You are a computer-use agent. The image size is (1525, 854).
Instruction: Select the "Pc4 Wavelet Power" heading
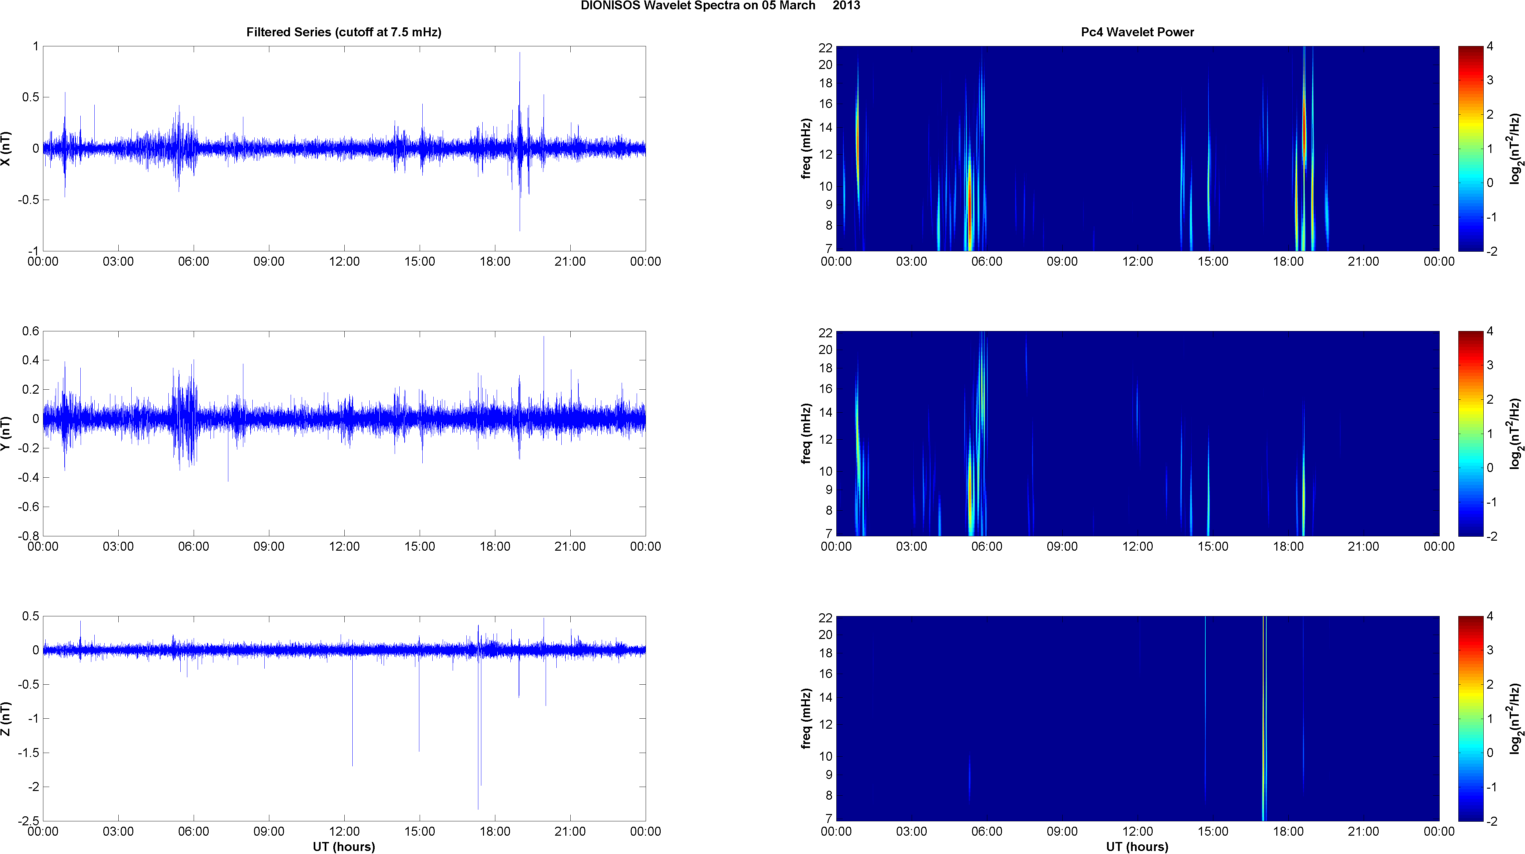coord(1137,32)
